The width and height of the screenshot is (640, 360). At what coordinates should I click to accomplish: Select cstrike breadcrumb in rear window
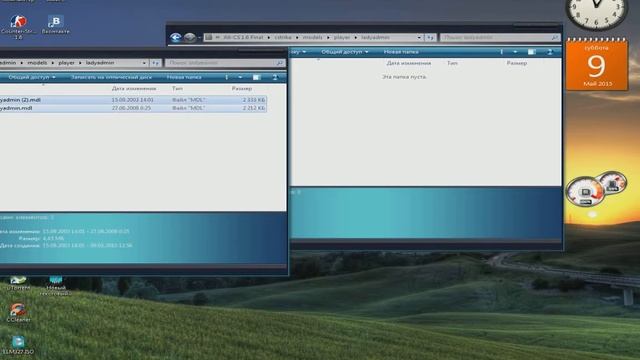click(283, 37)
